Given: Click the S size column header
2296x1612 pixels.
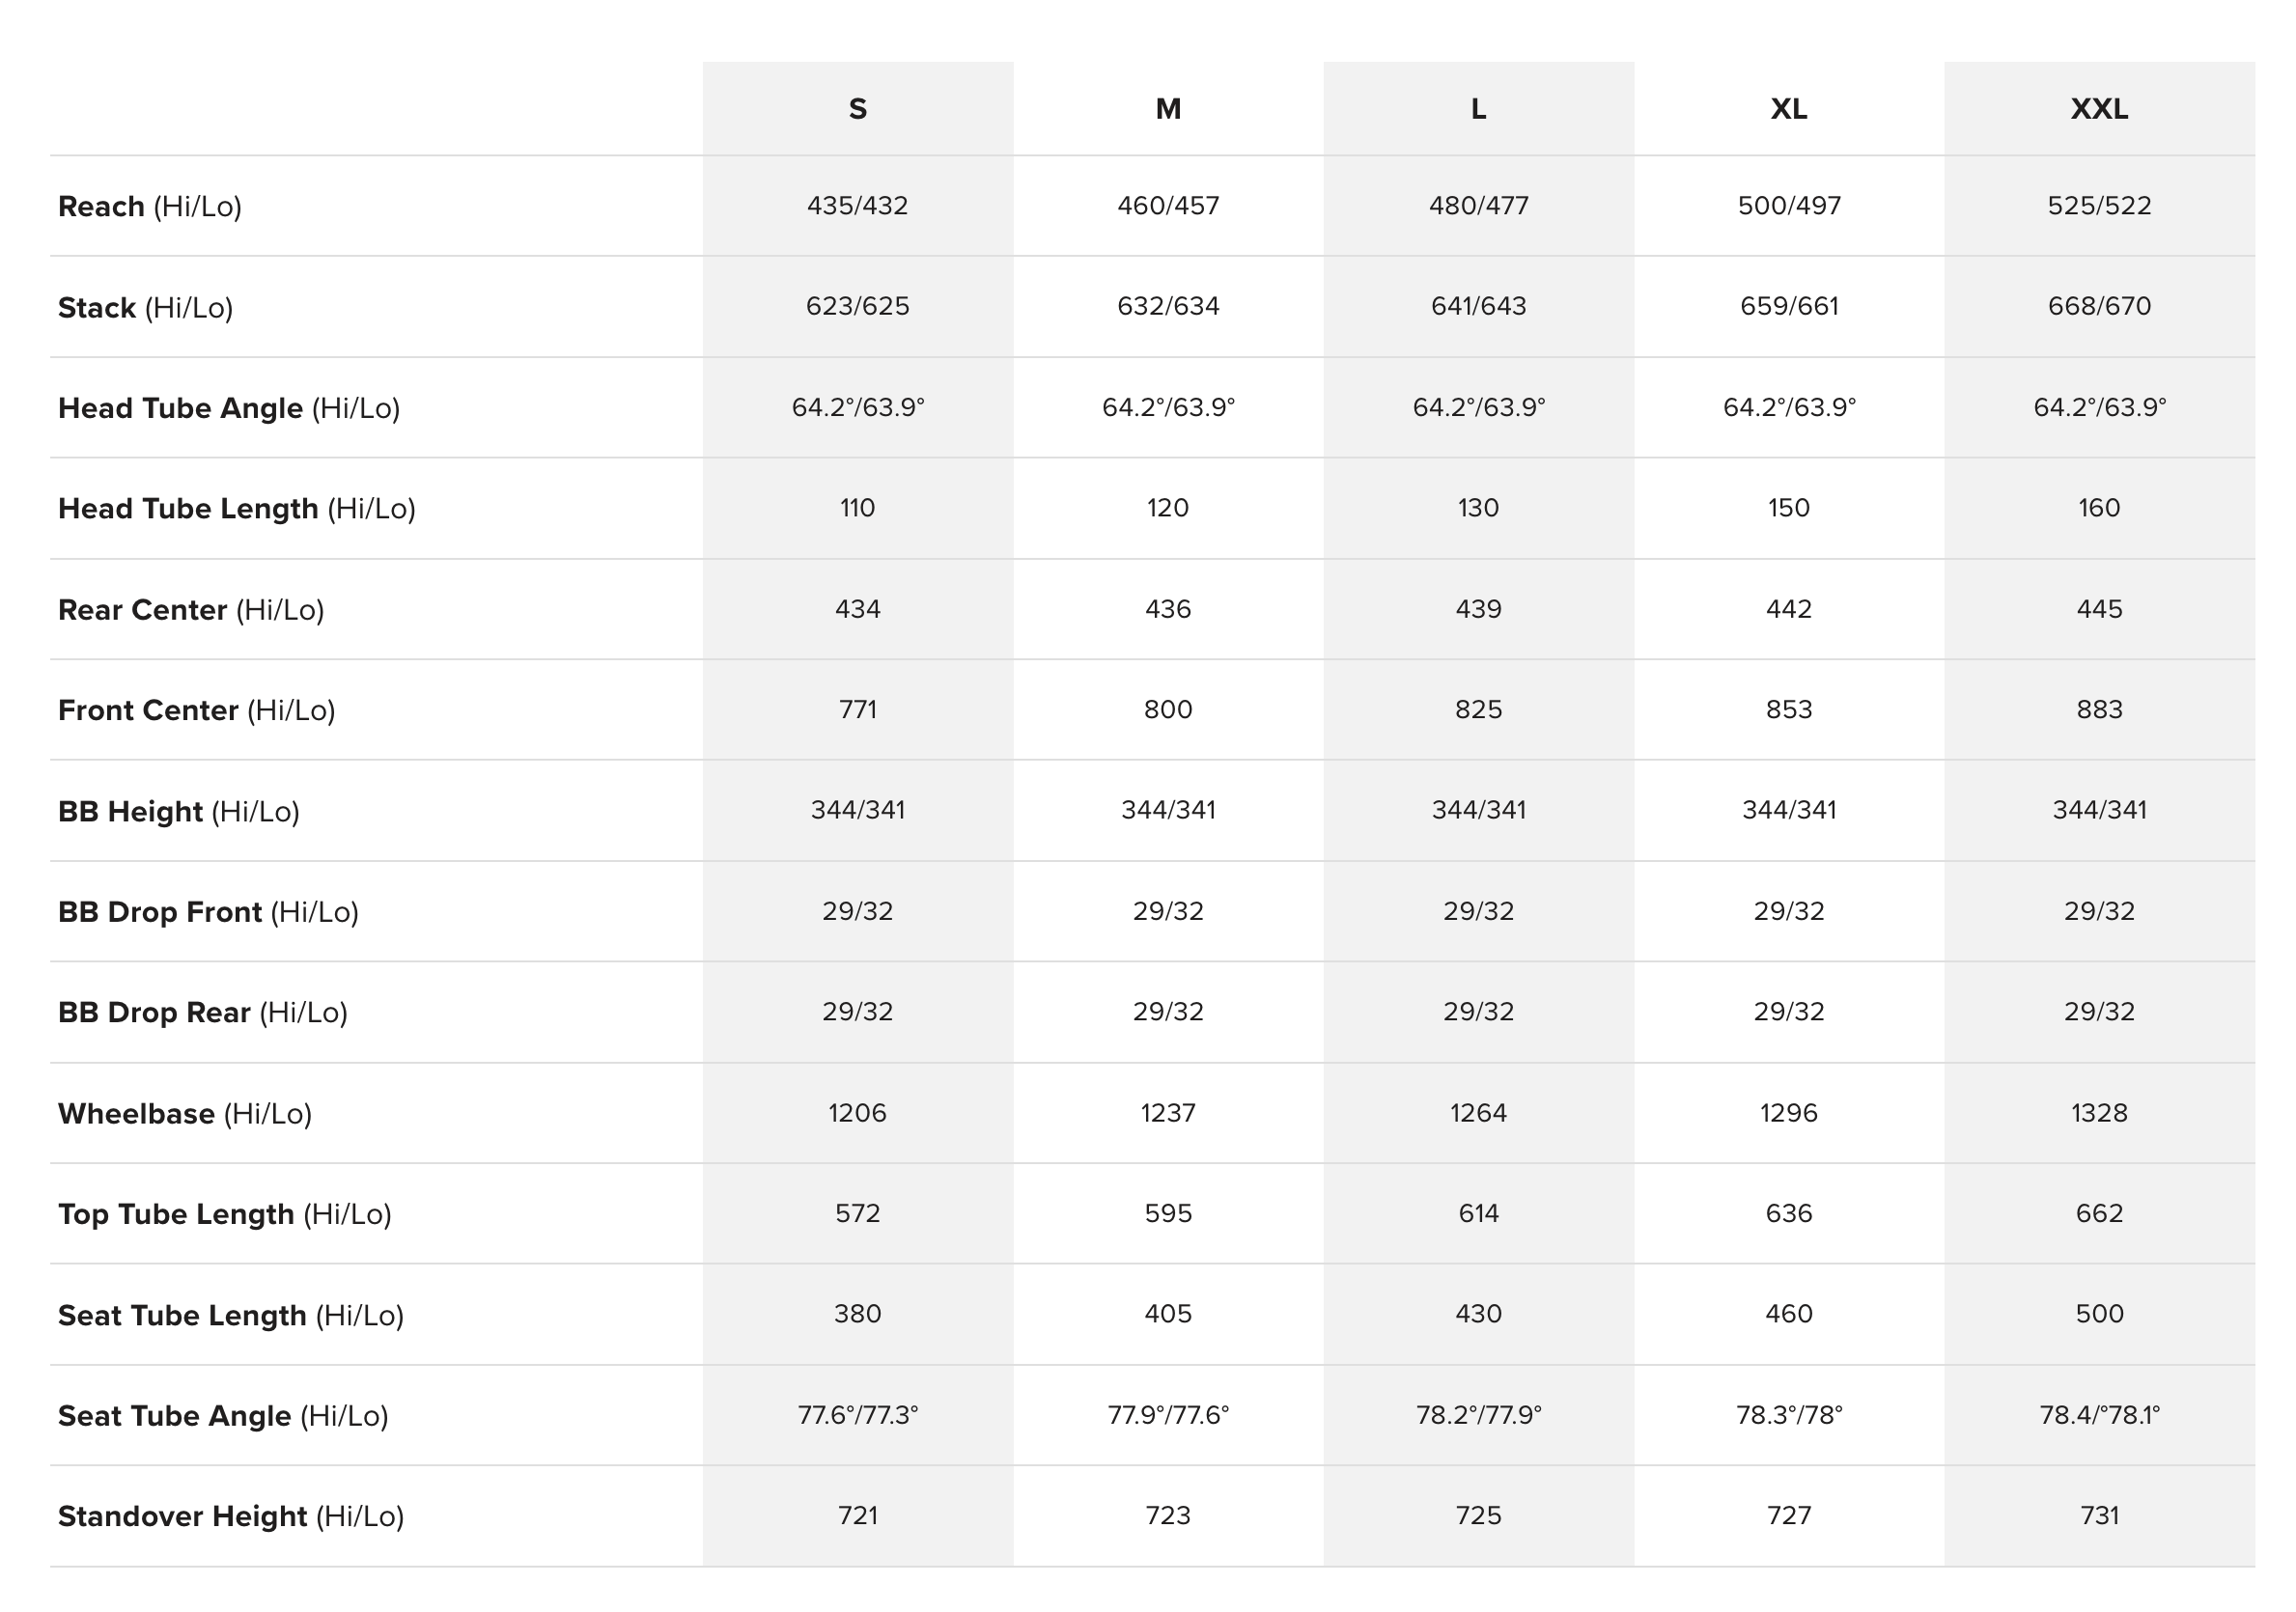Looking at the screenshot, I should click(x=857, y=108).
